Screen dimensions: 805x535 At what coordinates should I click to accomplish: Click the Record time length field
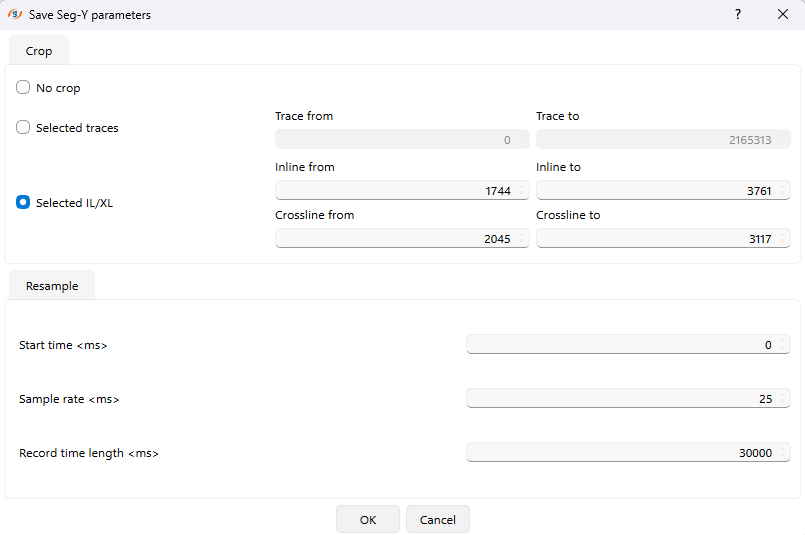pos(628,452)
